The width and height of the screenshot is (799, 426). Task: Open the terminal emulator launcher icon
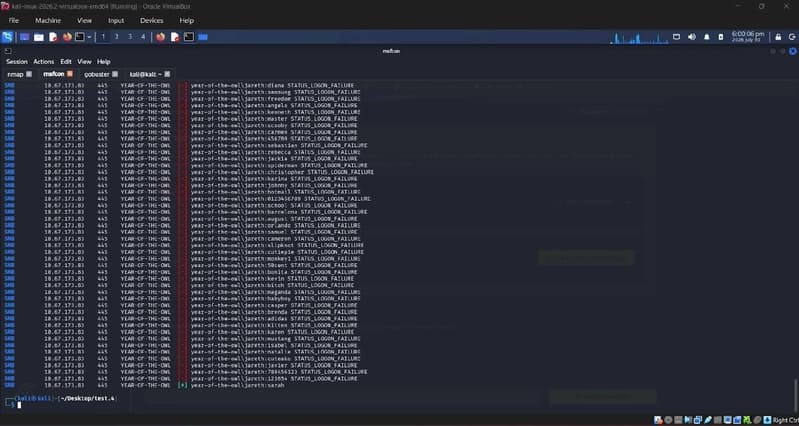pyautogui.click(x=80, y=37)
